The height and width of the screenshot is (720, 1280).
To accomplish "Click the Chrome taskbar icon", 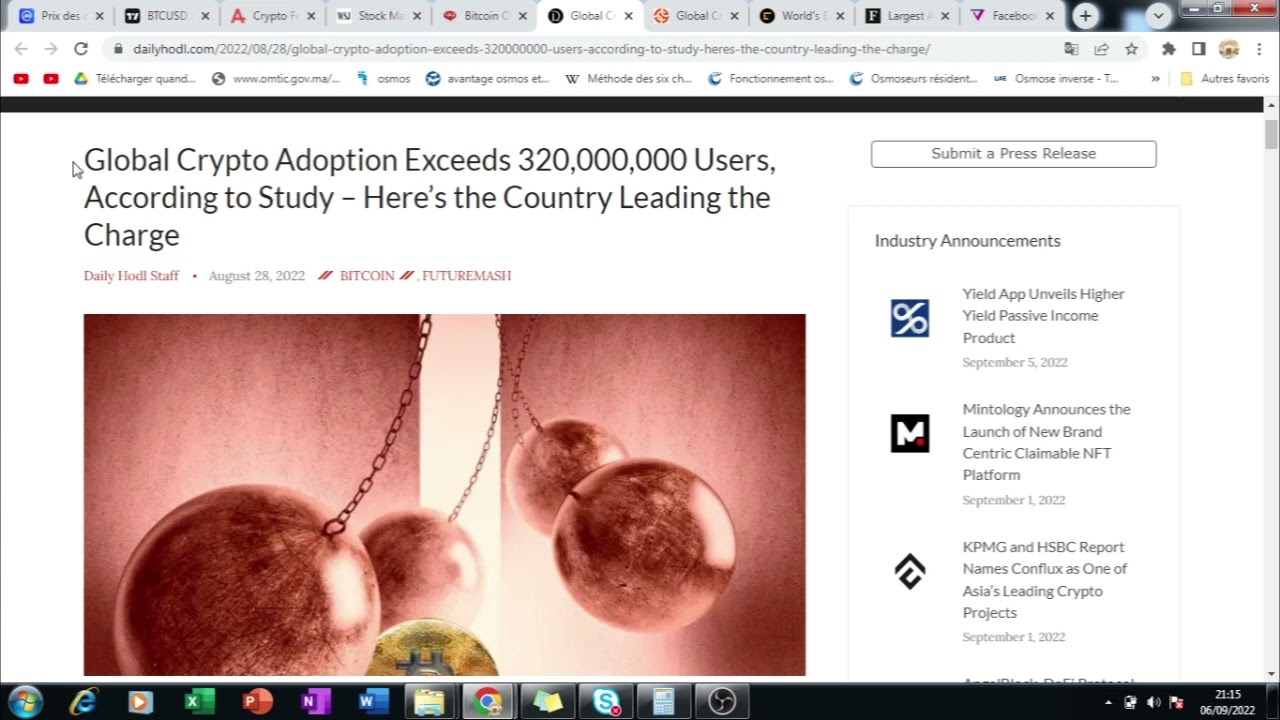I will tap(489, 702).
